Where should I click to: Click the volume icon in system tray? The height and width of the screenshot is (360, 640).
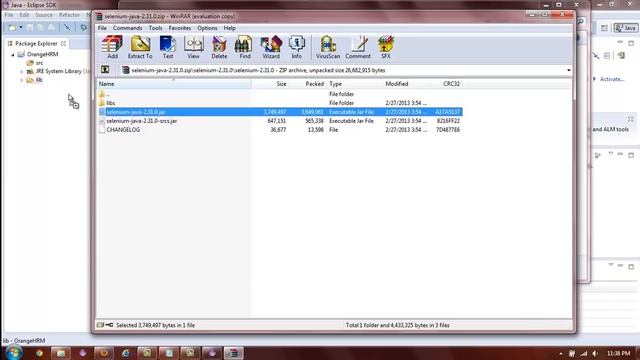[x=595, y=353]
